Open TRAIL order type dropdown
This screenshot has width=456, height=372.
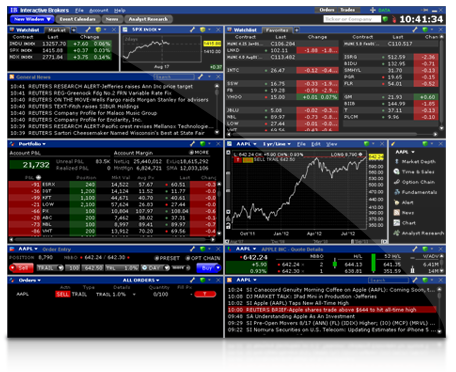[50, 268]
